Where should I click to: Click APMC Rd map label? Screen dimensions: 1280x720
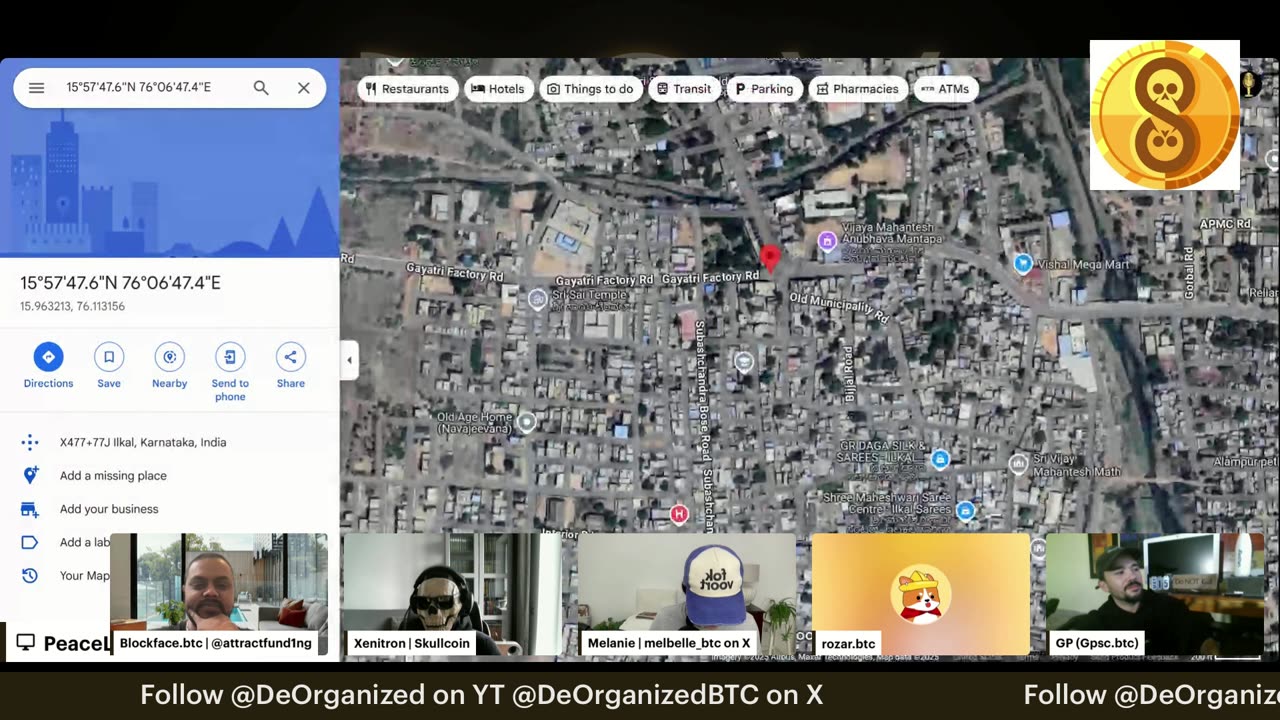[x=1225, y=224]
